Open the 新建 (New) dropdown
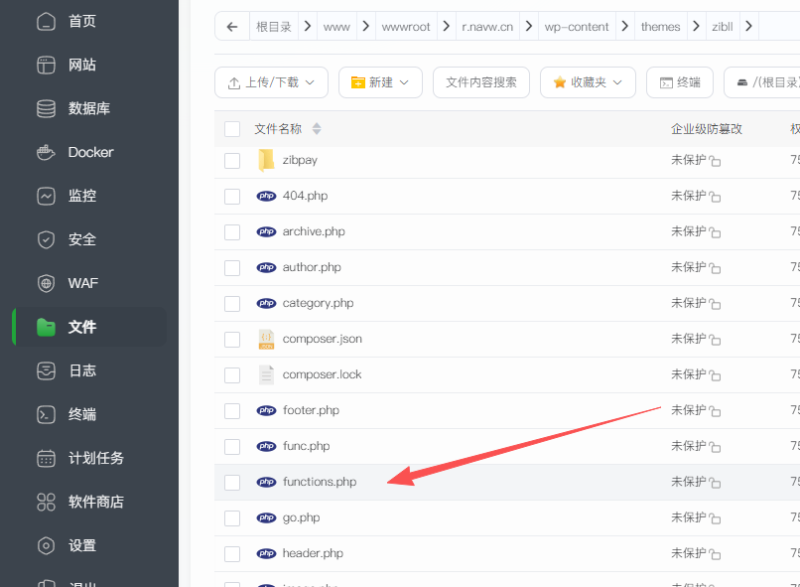Screen dimensions: 800x587 [380, 82]
